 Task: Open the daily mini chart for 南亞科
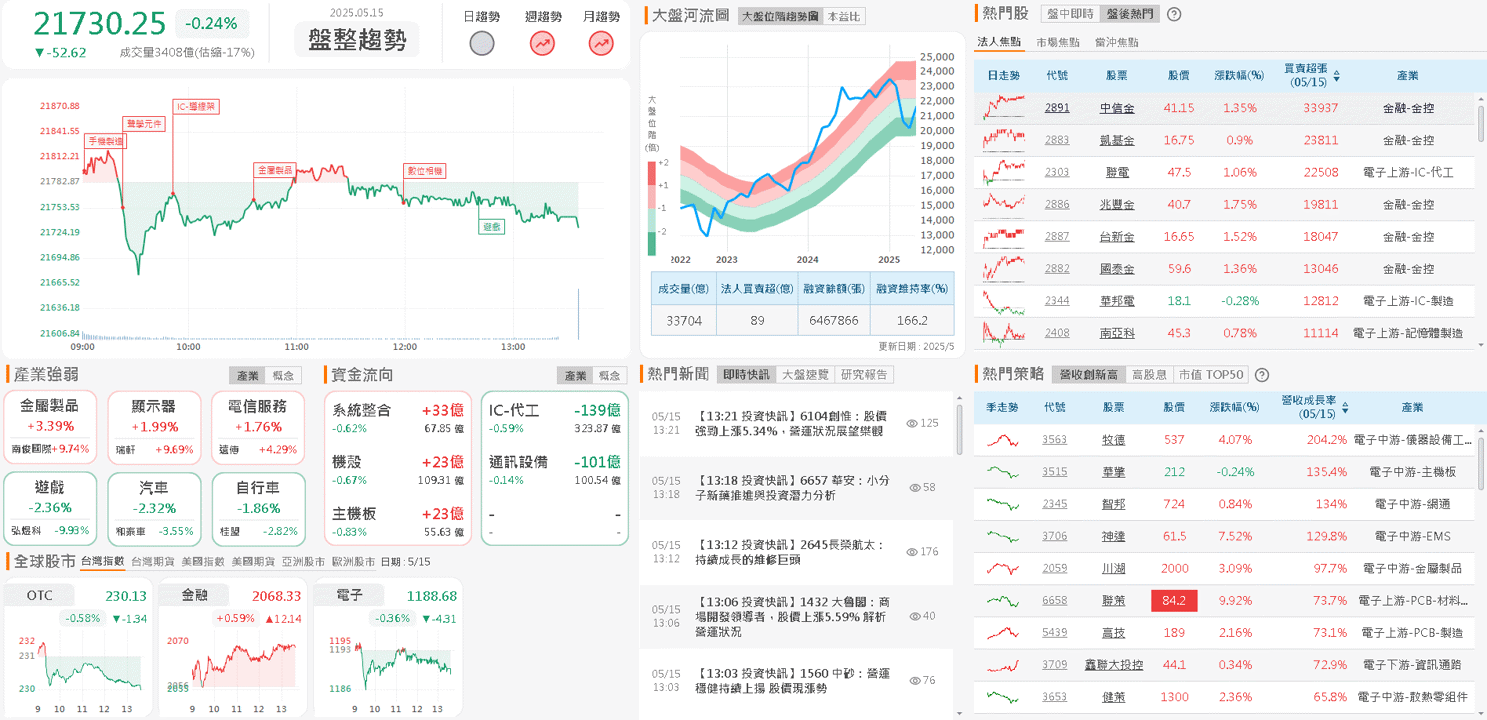click(1004, 332)
